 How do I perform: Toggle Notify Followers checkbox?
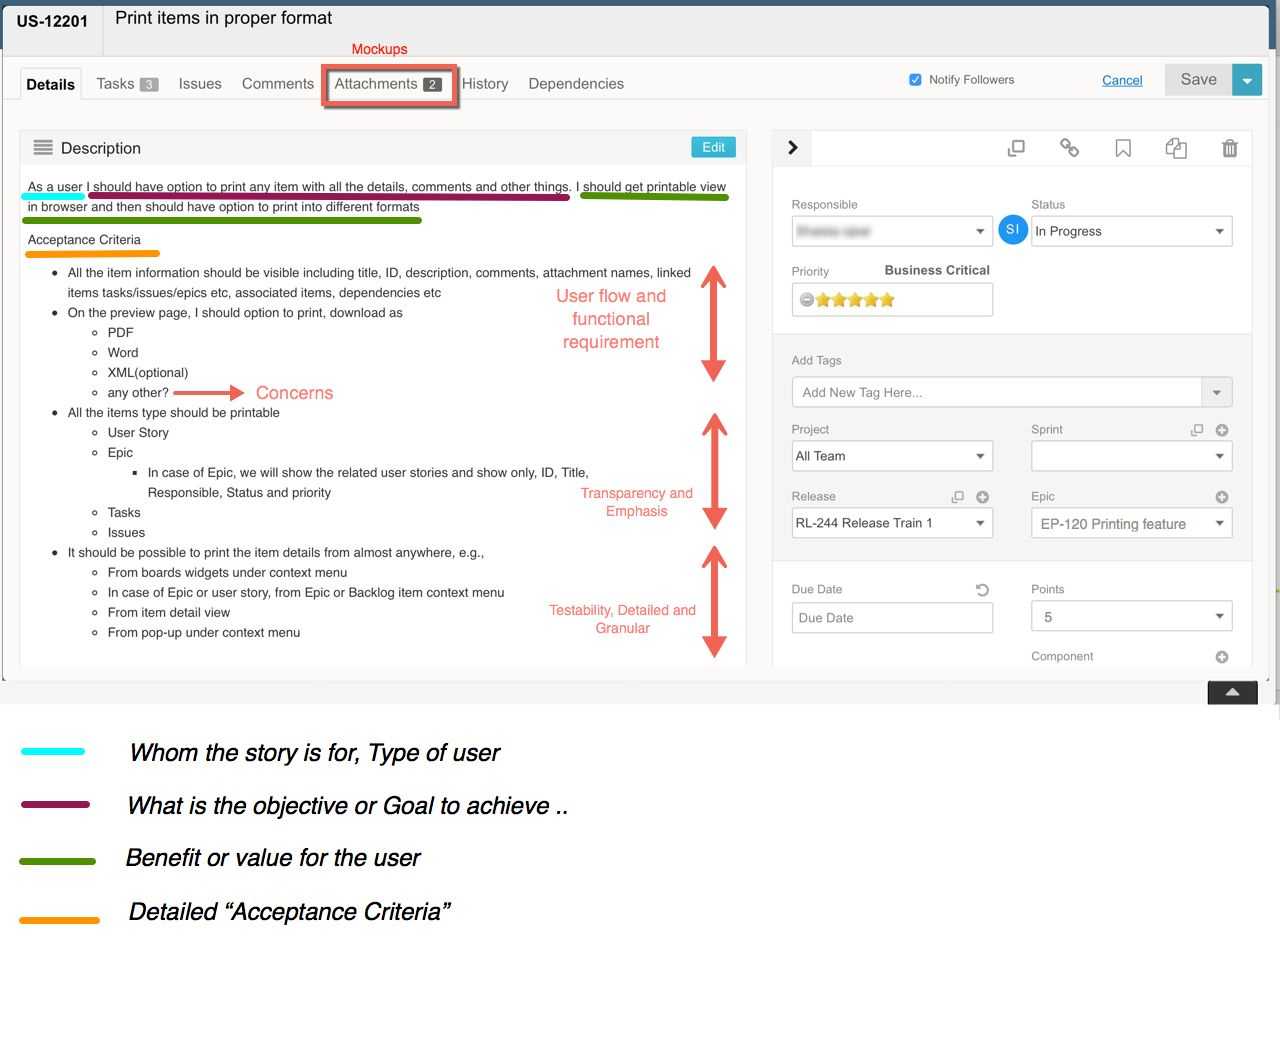(915, 80)
